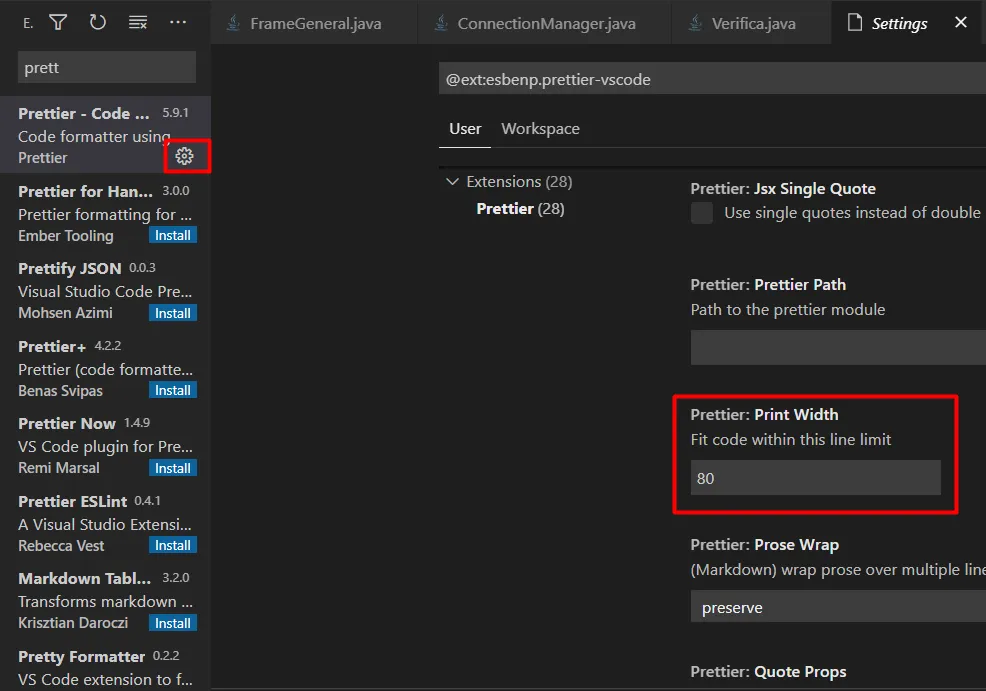
Task: Open the Prettier - Code formatter gear menu
Action: coord(184,156)
